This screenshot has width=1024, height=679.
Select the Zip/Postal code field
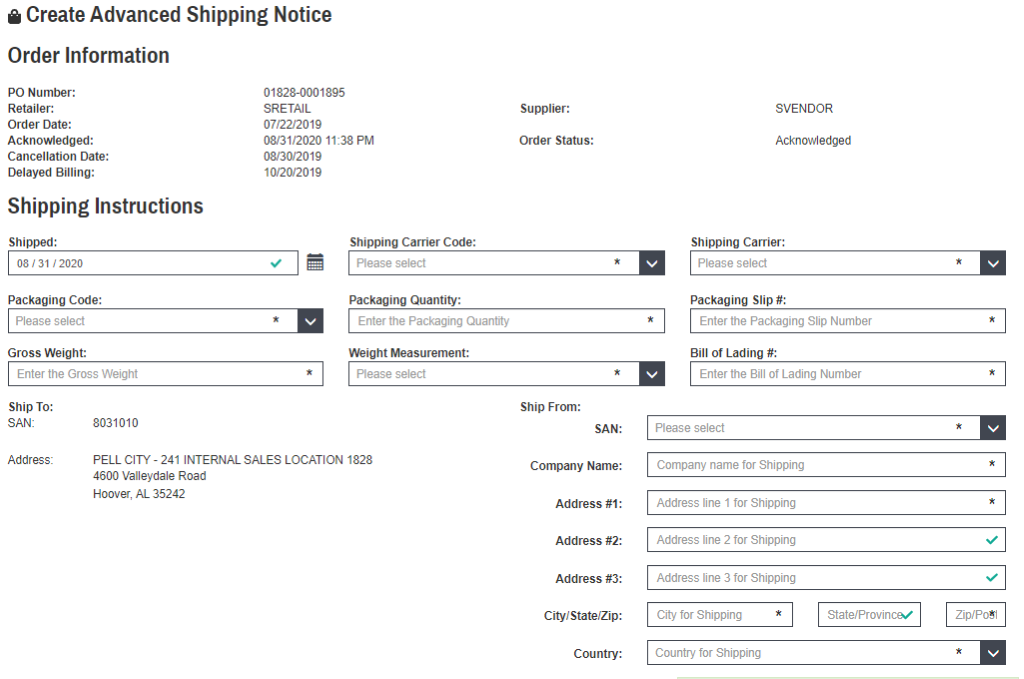pyautogui.click(x=974, y=615)
